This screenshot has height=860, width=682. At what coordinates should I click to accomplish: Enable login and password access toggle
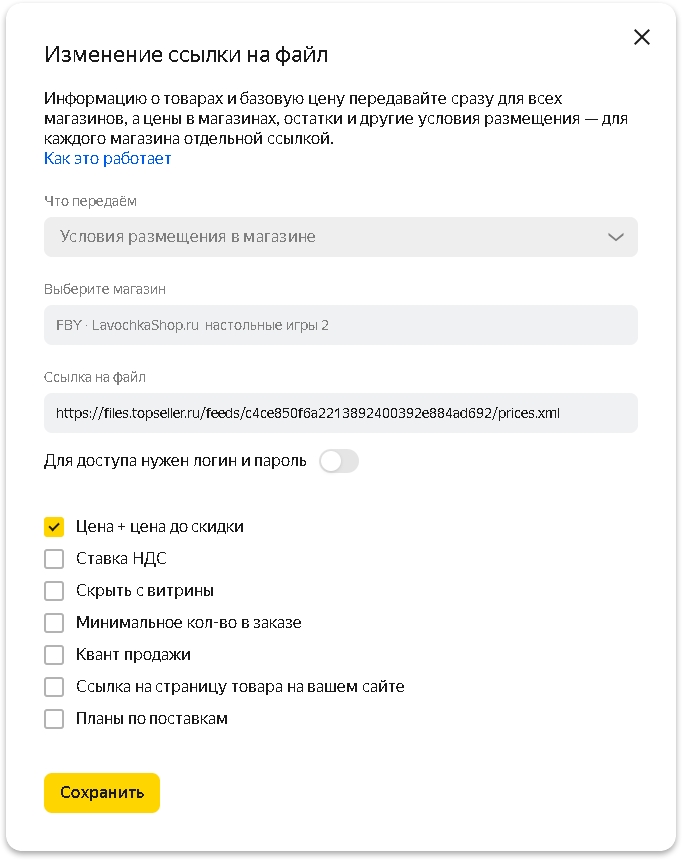339,461
